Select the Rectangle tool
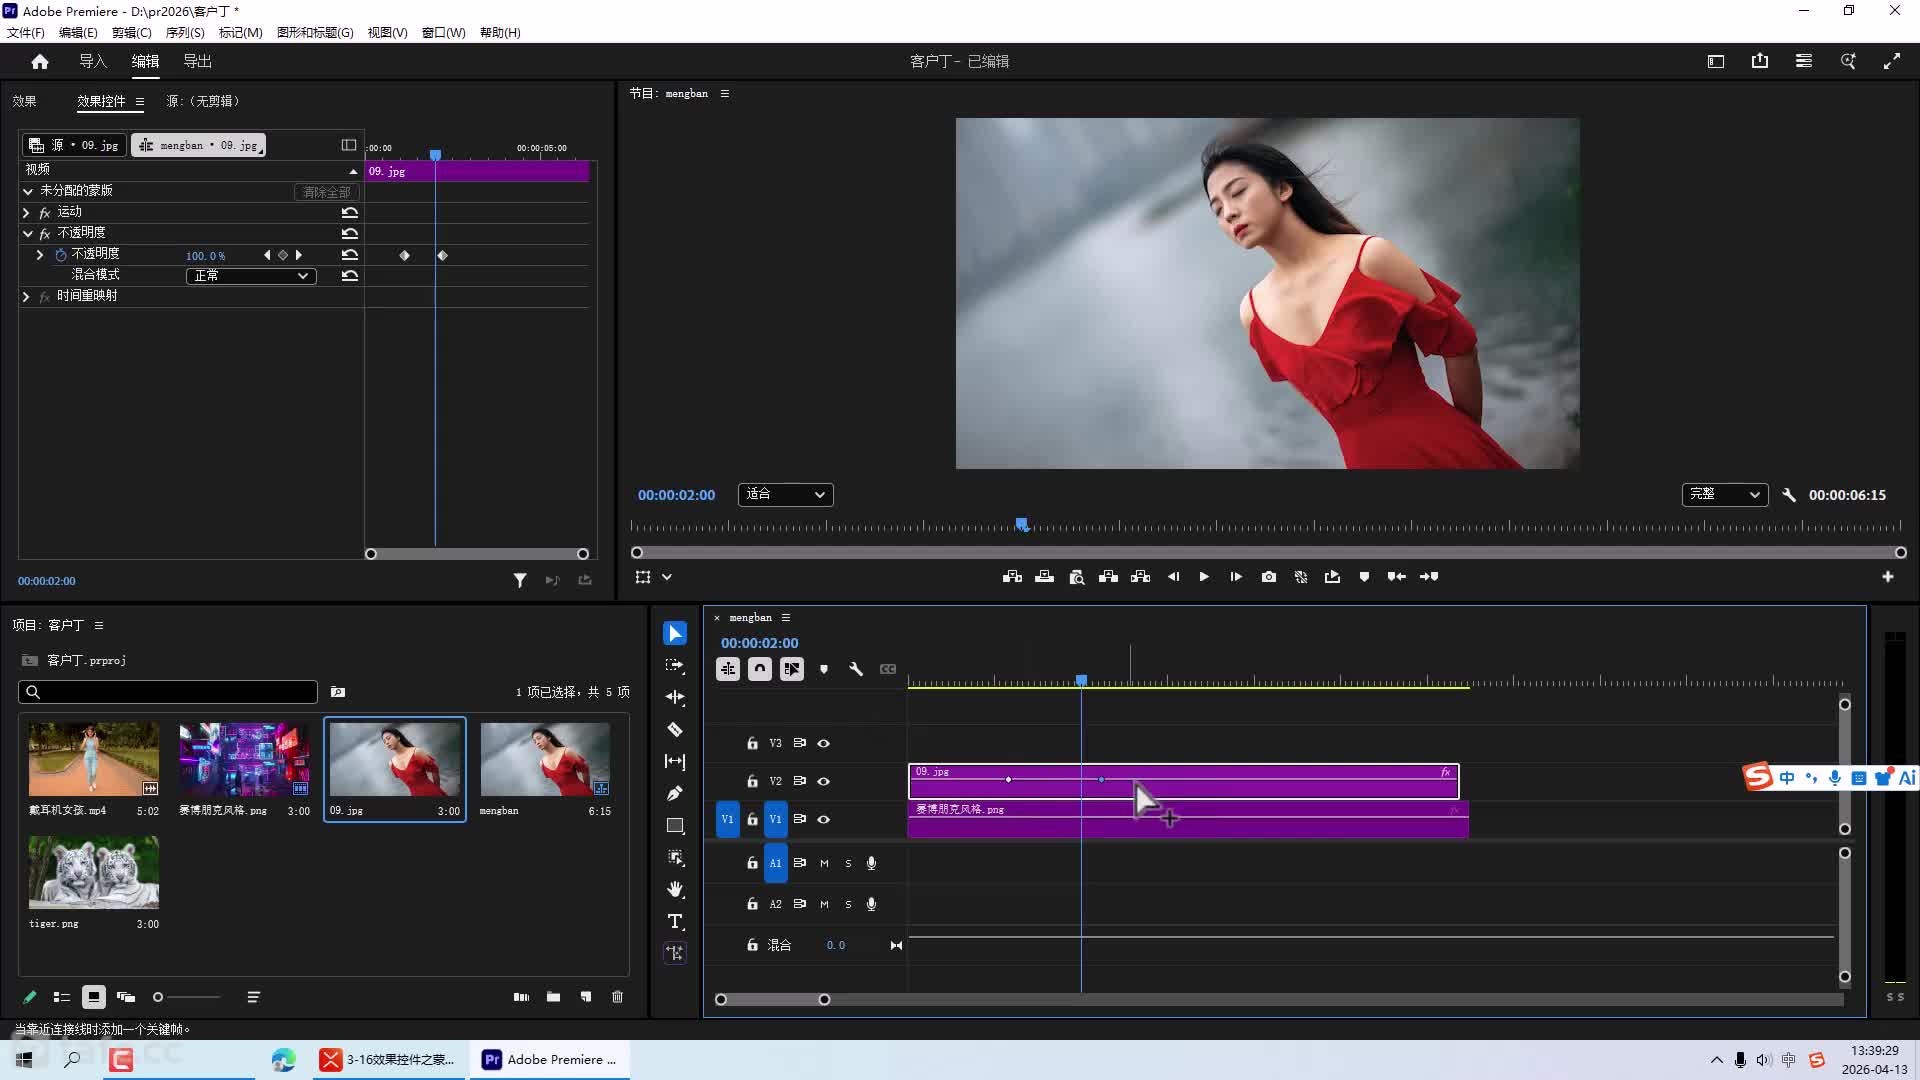Image resolution: width=1920 pixels, height=1080 pixels. tap(675, 826)
